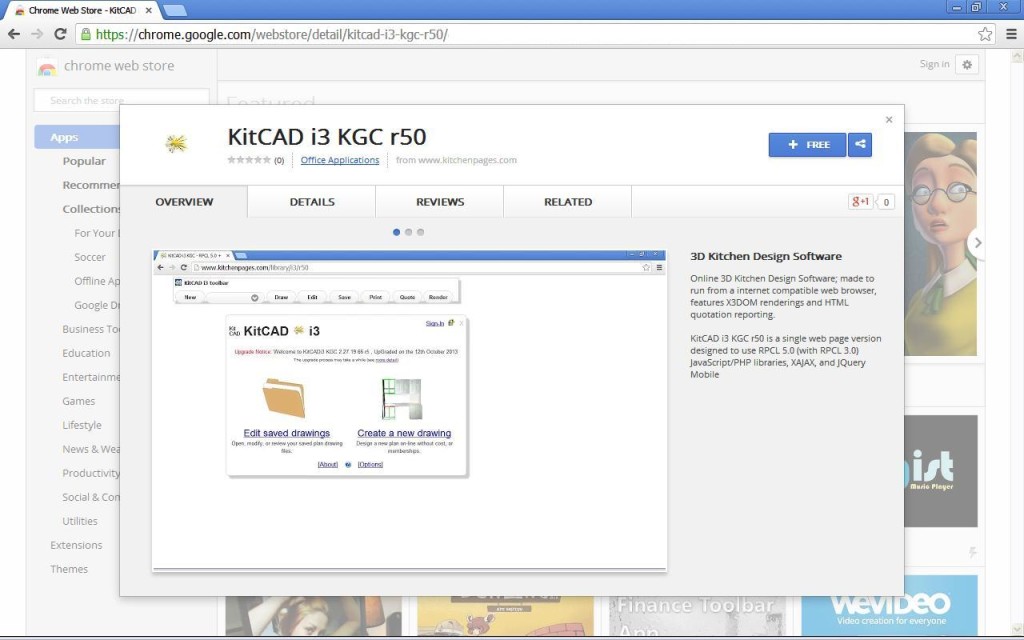Close the Chrome Web Store browser tab

point(149,10)
